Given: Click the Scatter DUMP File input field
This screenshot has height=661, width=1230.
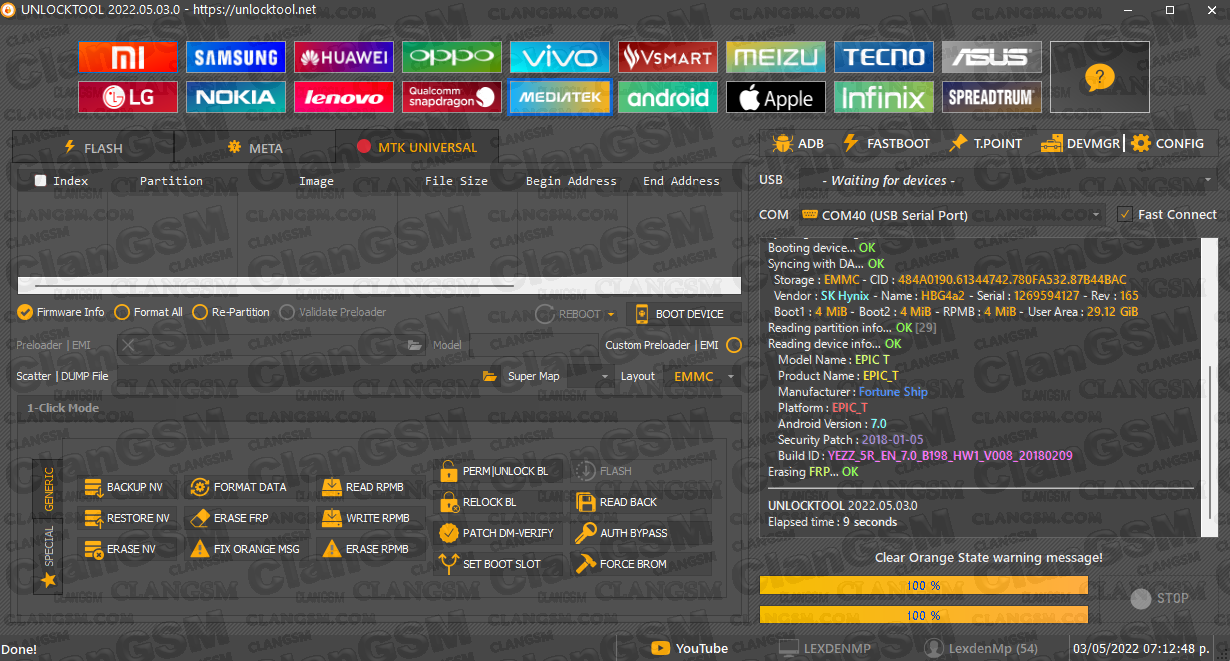Looking at the screenshot, I should pos(296,376).
